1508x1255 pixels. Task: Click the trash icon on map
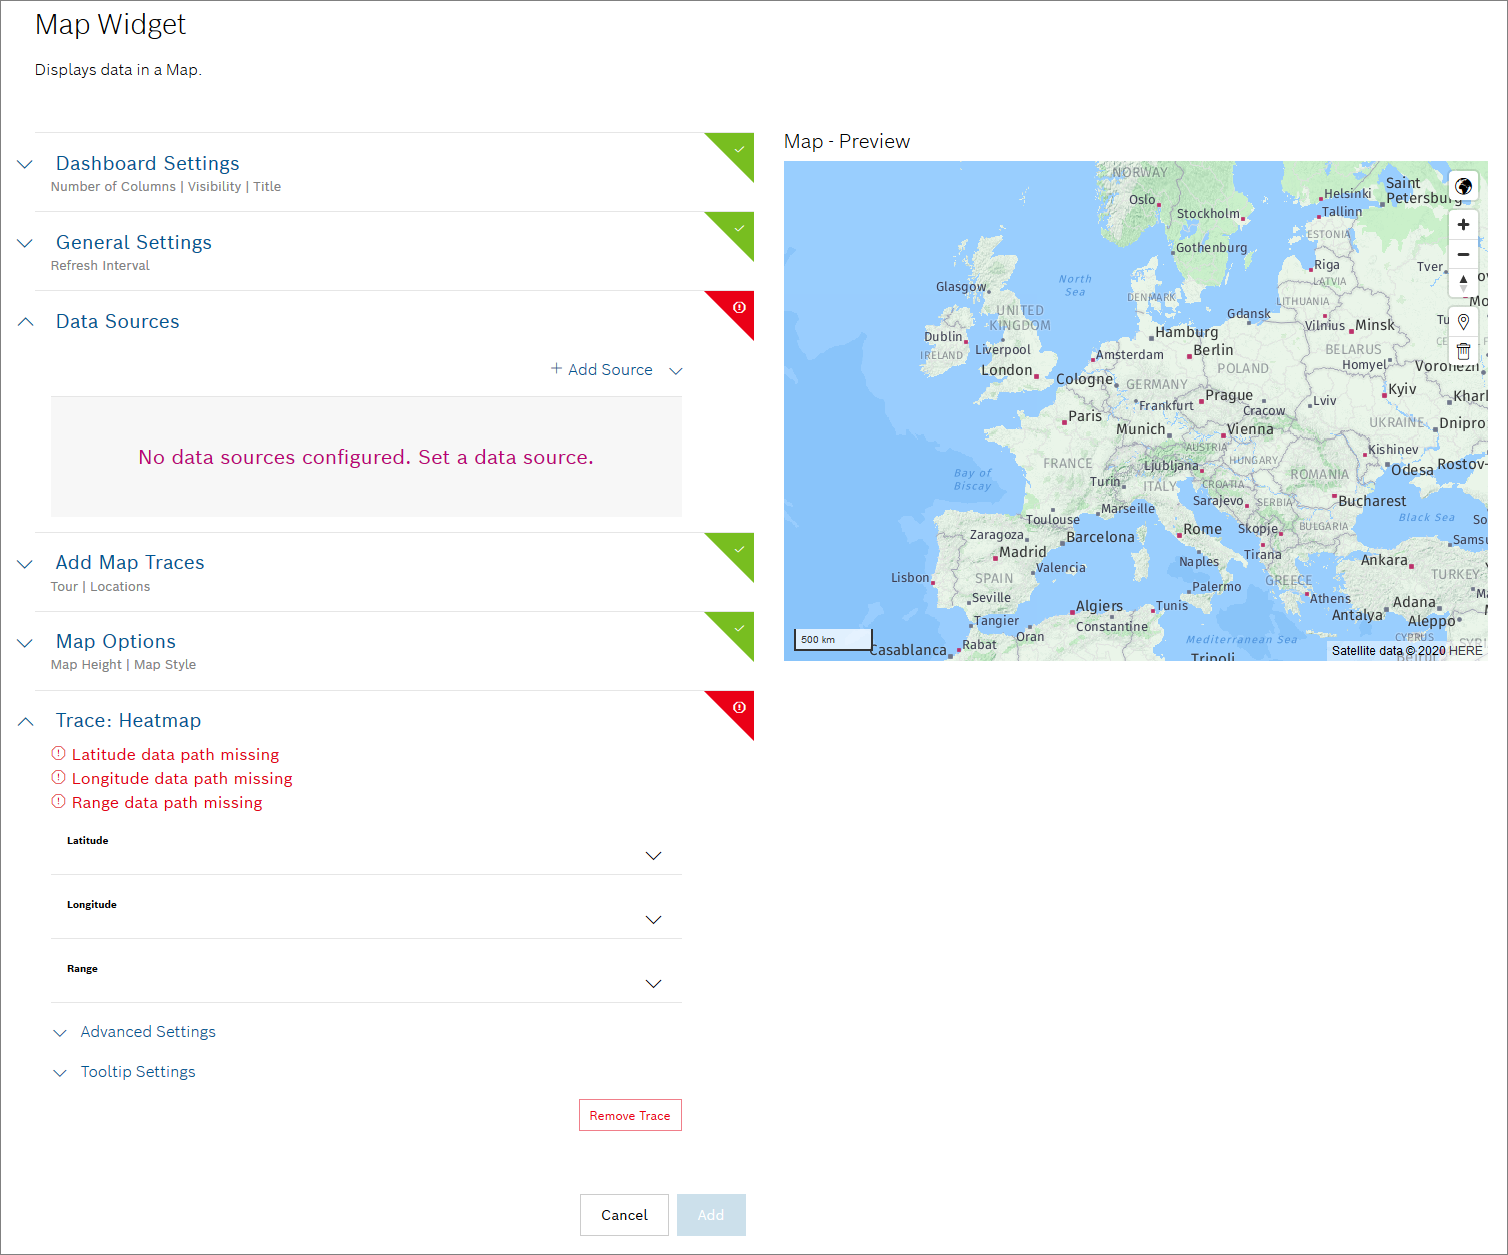[x=1463, y=351]
